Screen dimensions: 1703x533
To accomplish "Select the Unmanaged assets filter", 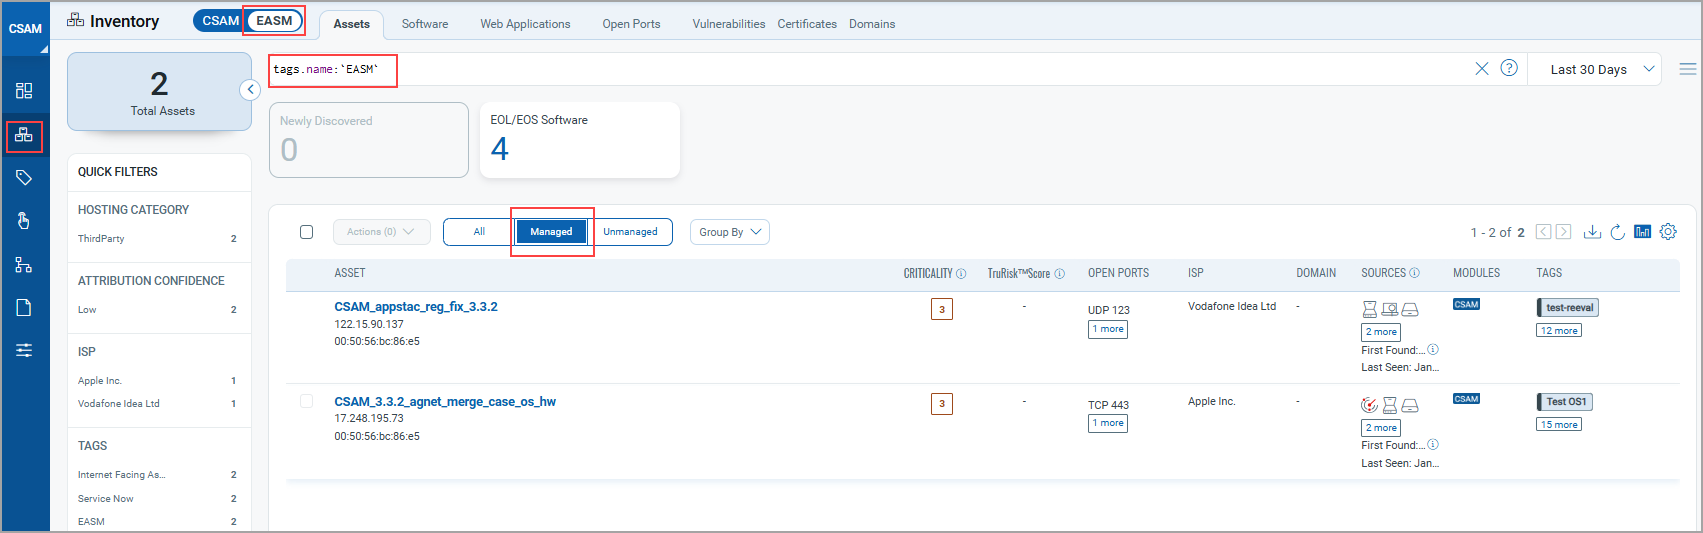I will click(x=630, y=232).
